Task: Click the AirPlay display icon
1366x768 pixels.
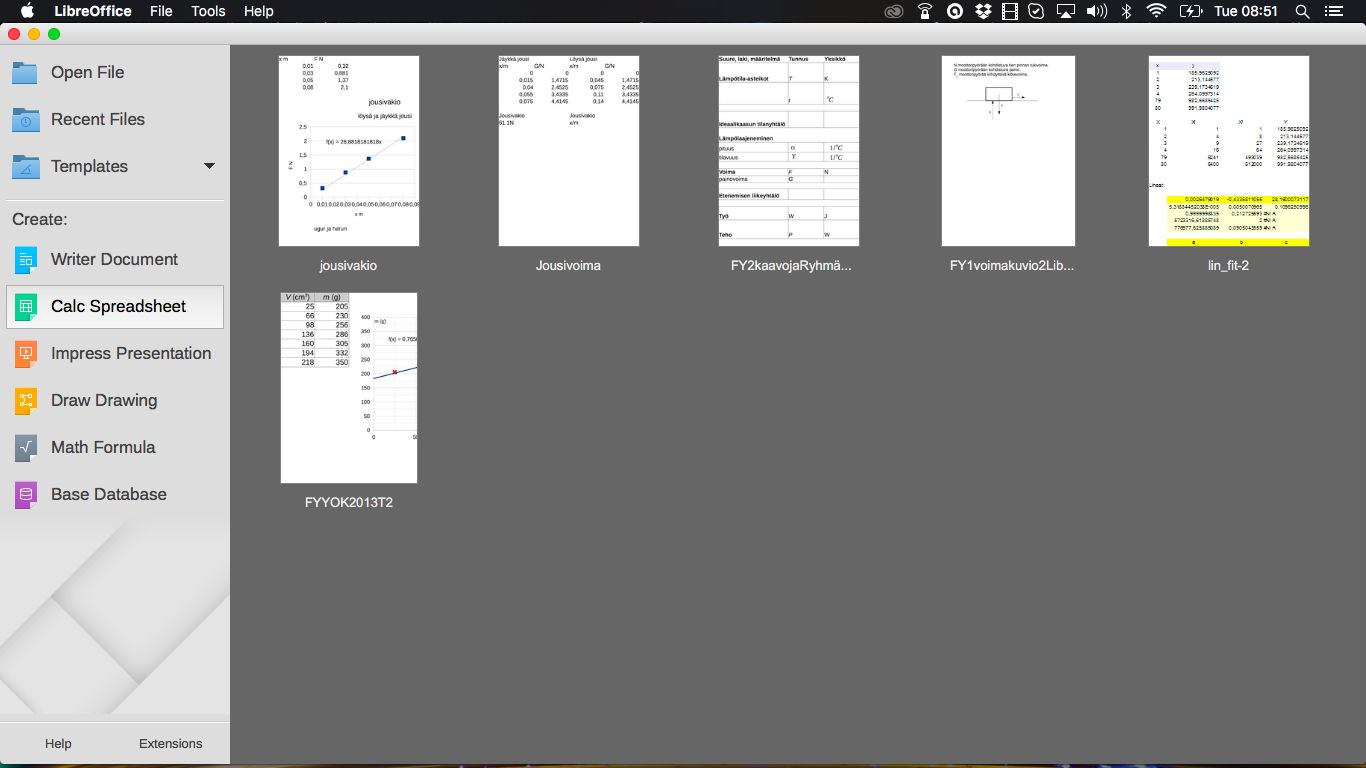Action: point(1066,11)
